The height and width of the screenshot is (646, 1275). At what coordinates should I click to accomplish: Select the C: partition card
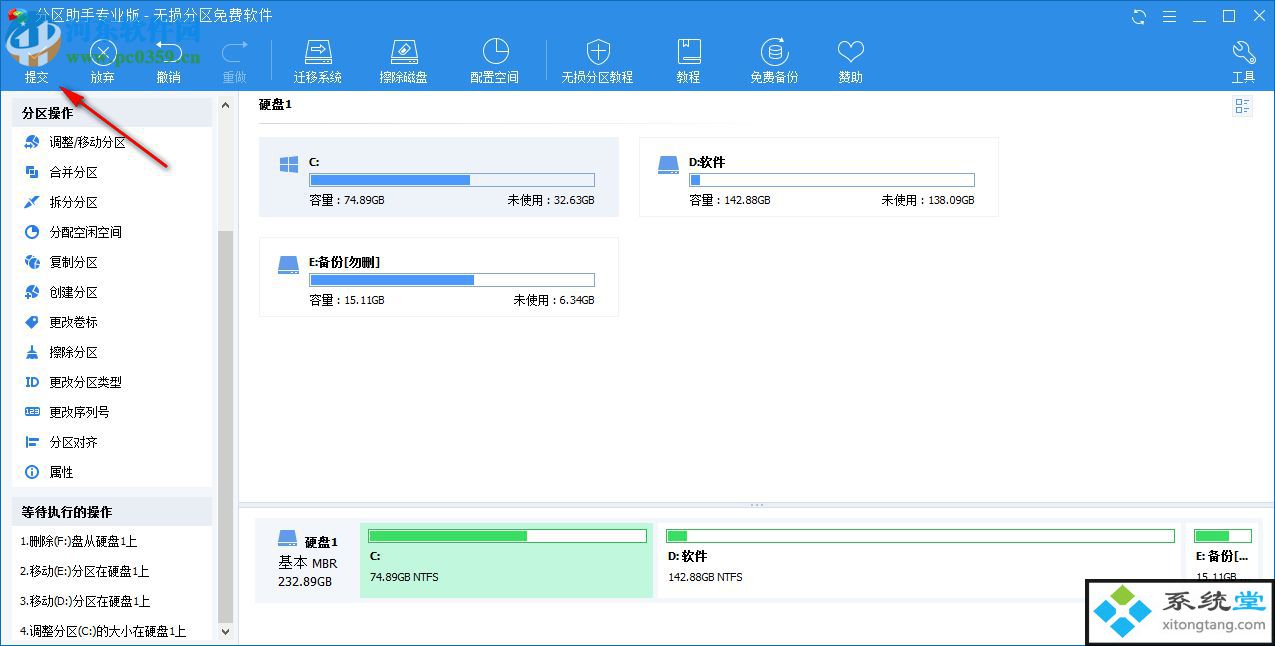[439, 177]
